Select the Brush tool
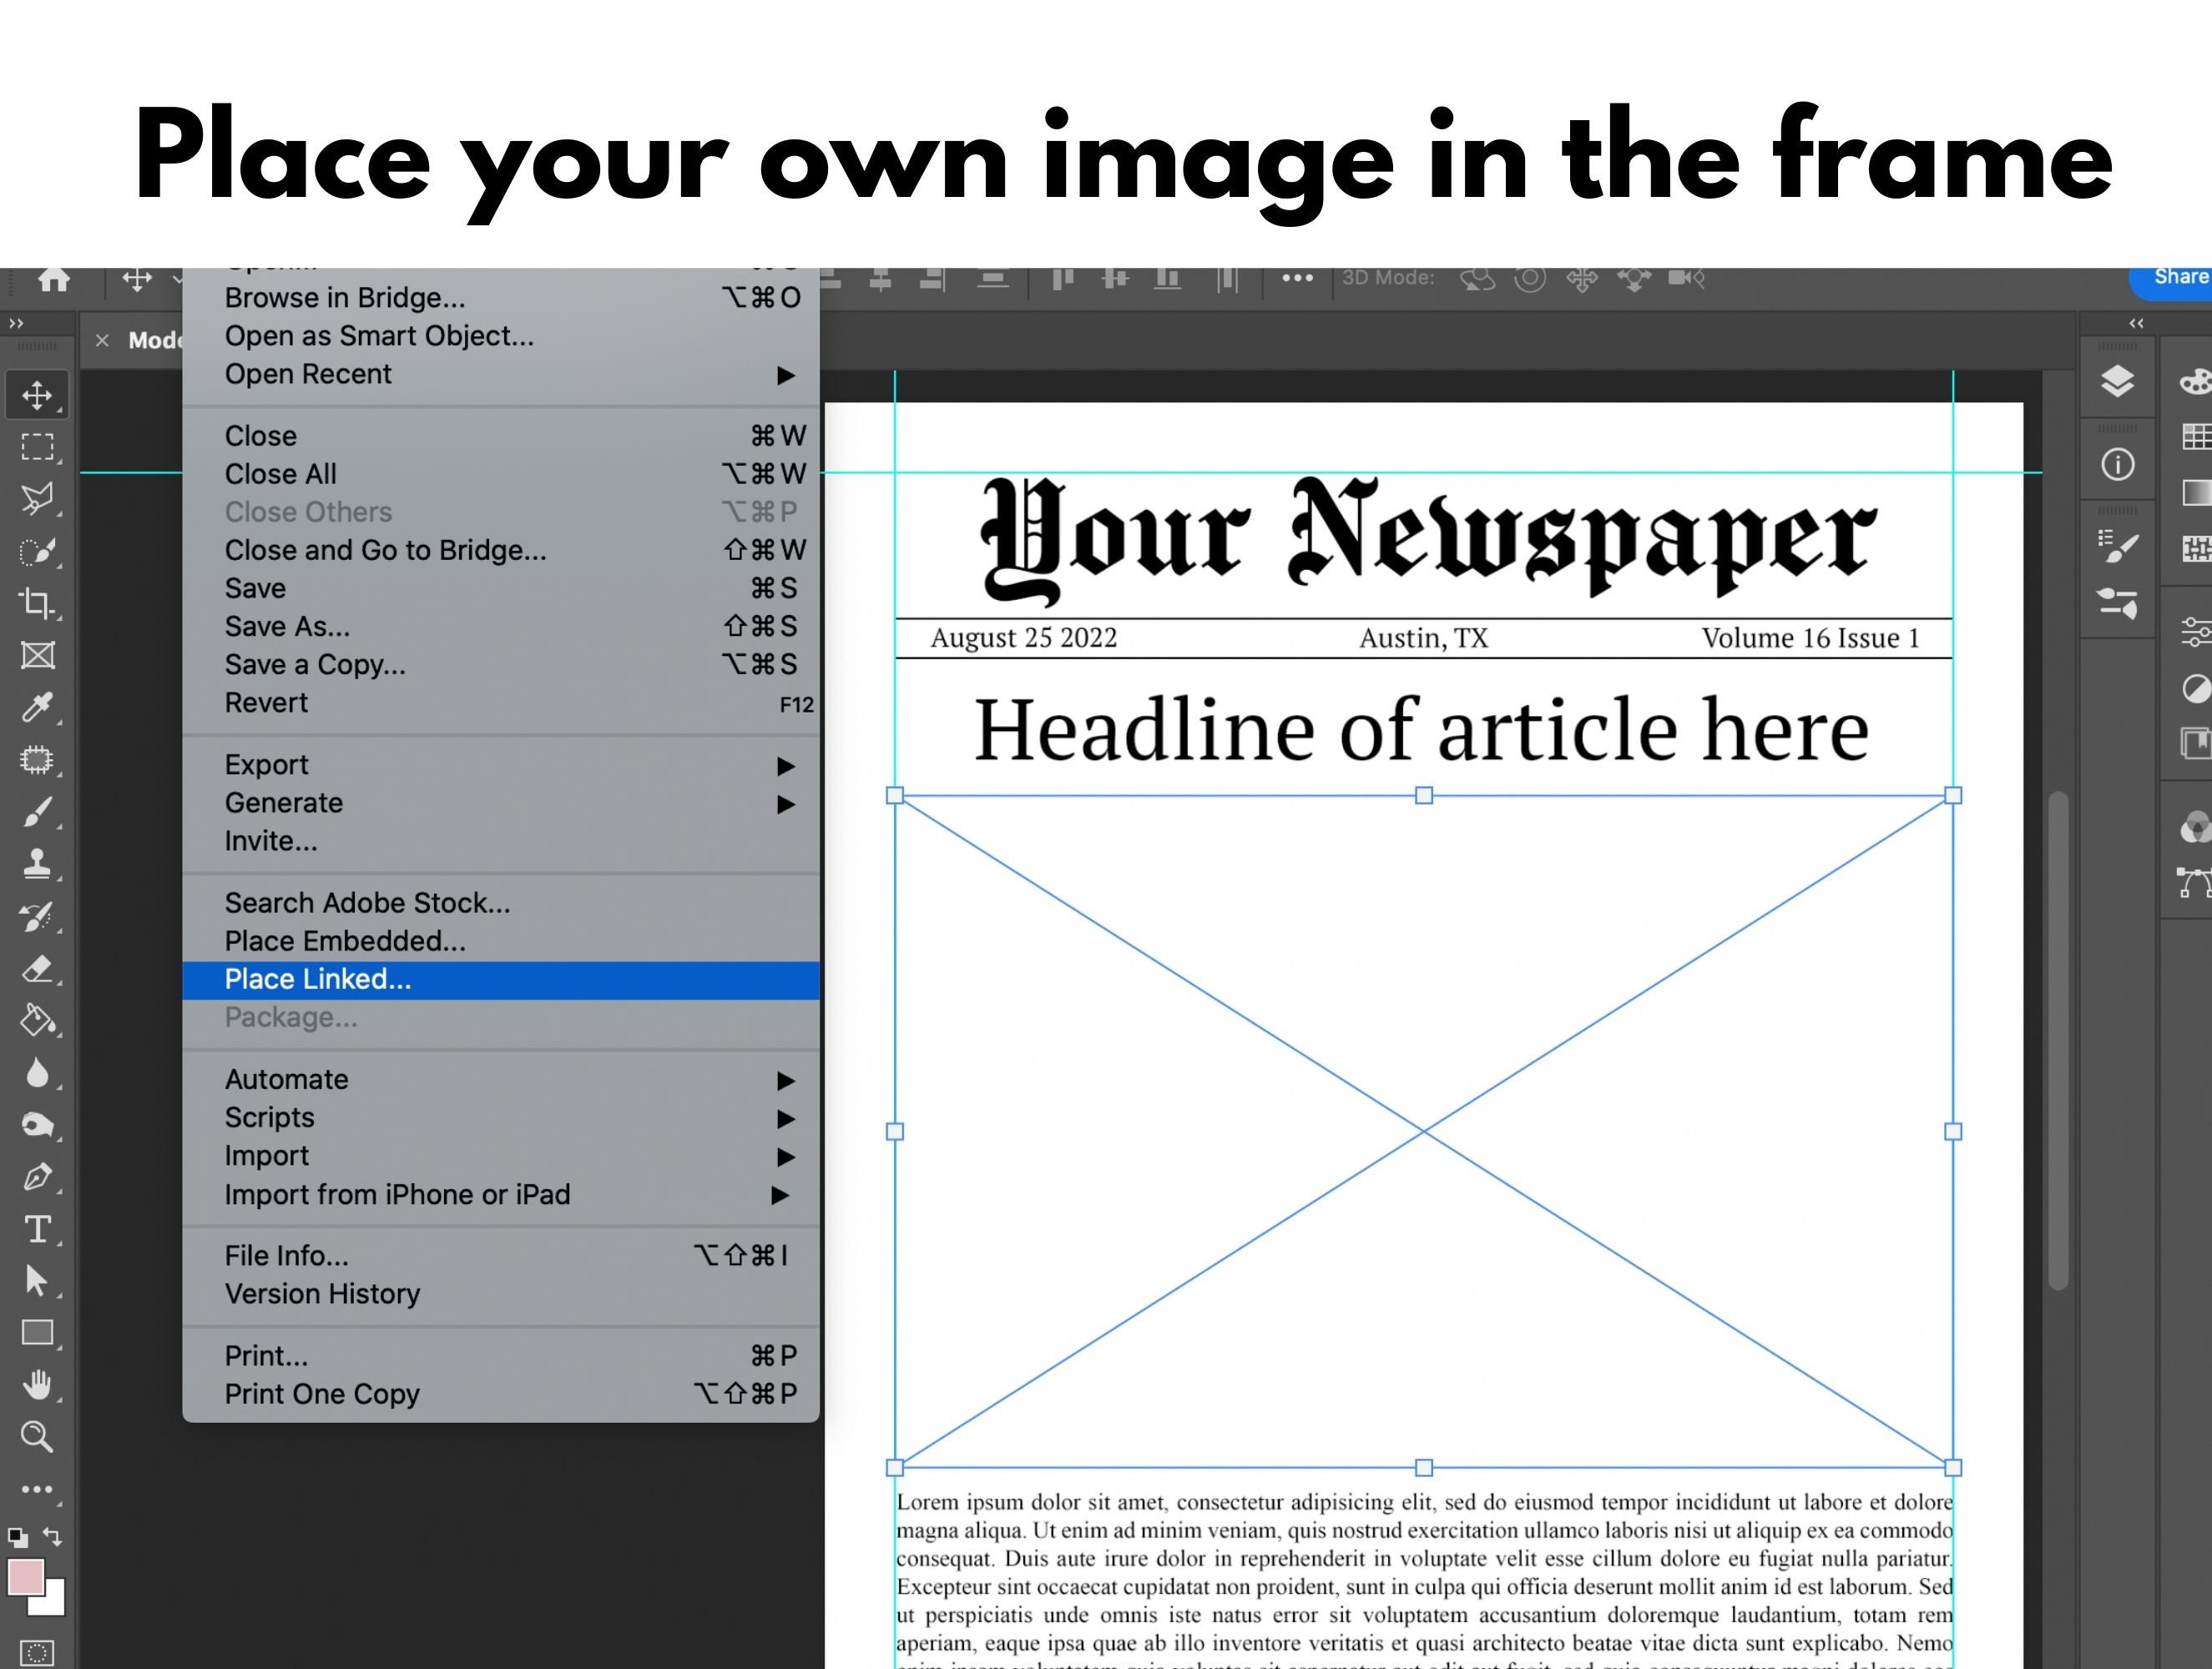 pyautogui.click(x=38, y=812)
